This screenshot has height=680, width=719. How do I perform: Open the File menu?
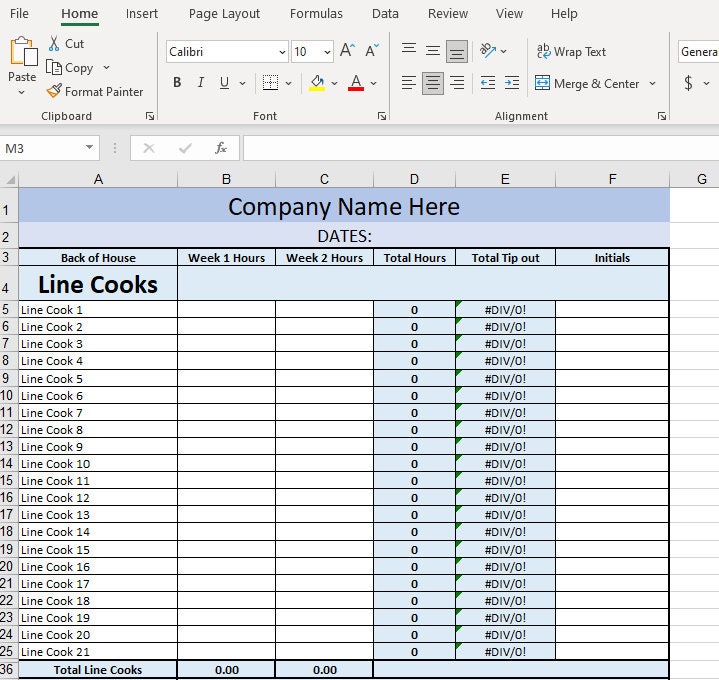point(19,14)
